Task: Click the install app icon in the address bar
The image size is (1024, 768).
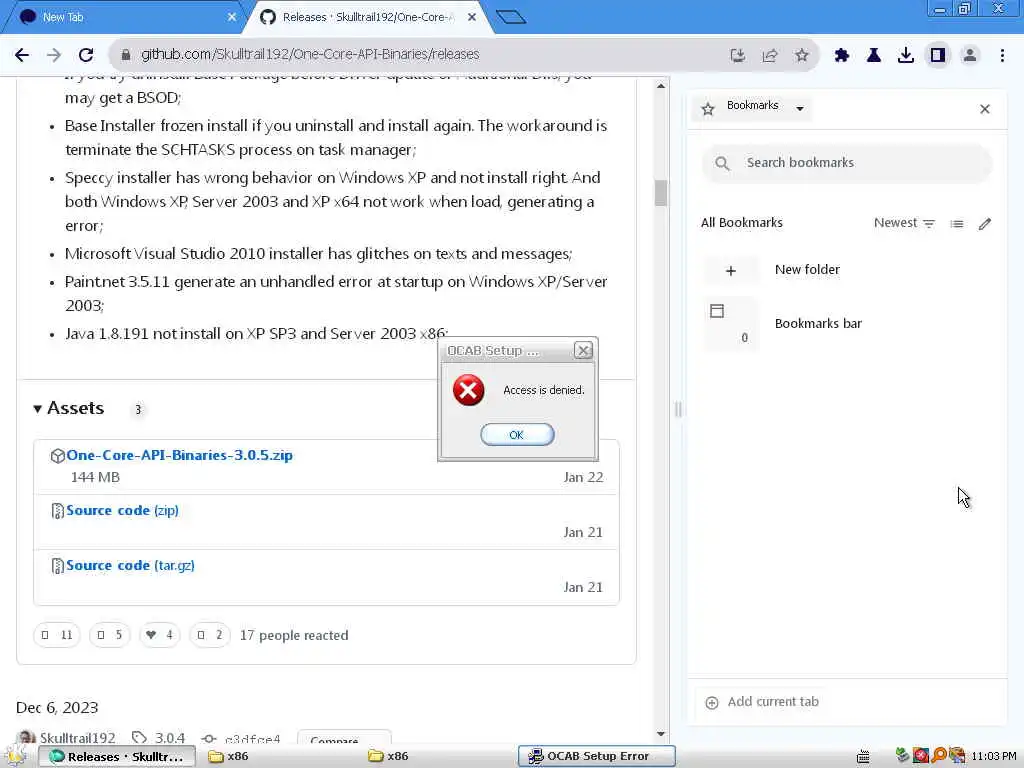Action: tap(737, 56)
